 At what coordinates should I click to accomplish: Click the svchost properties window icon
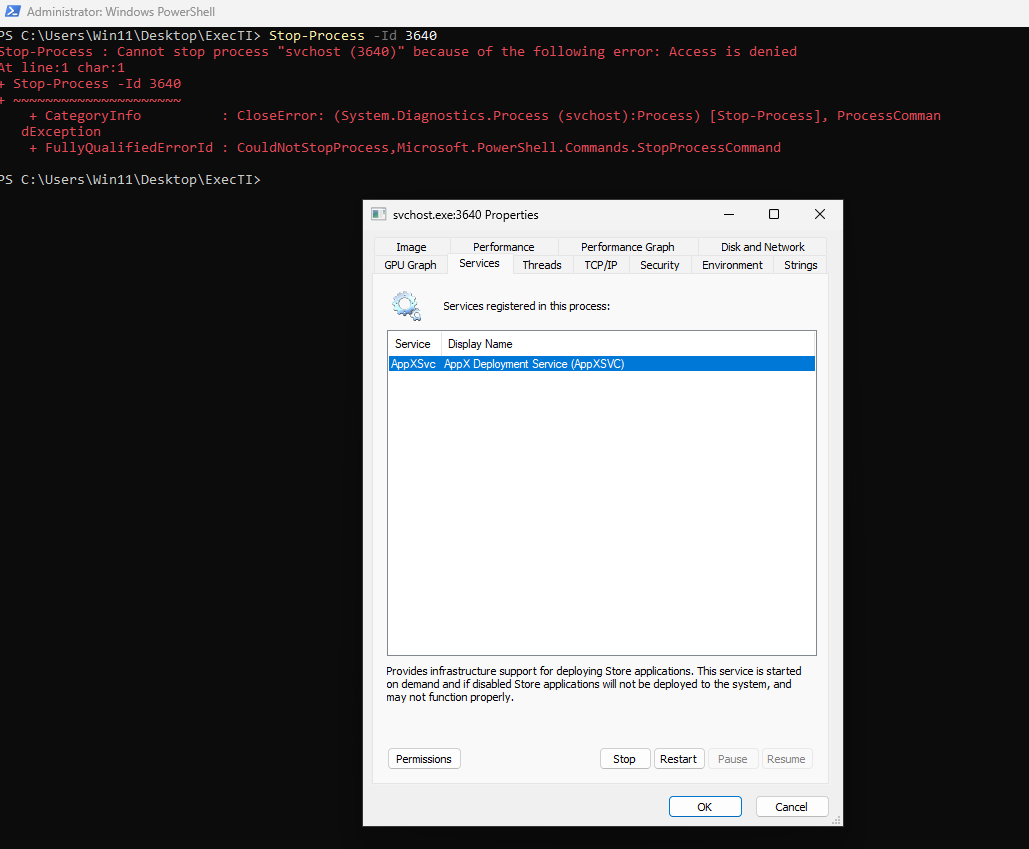click(x=378, y=214)
